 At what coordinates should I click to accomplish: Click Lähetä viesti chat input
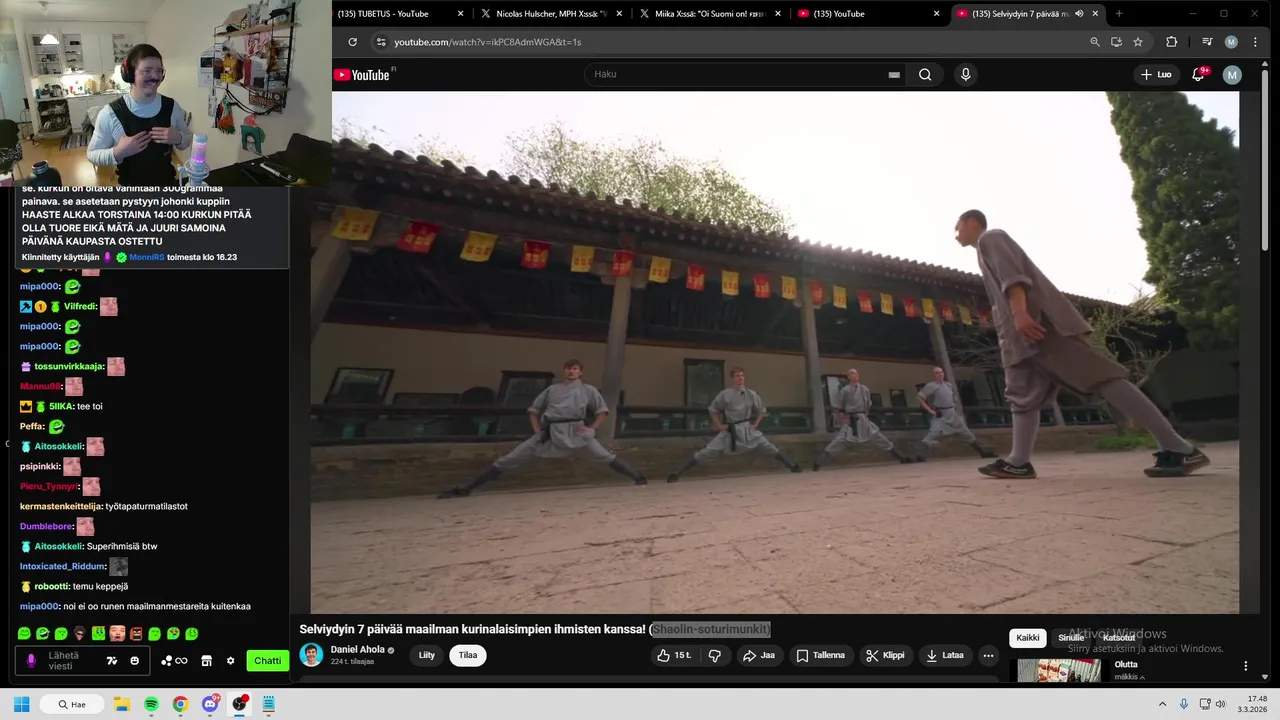pos(70,660)
